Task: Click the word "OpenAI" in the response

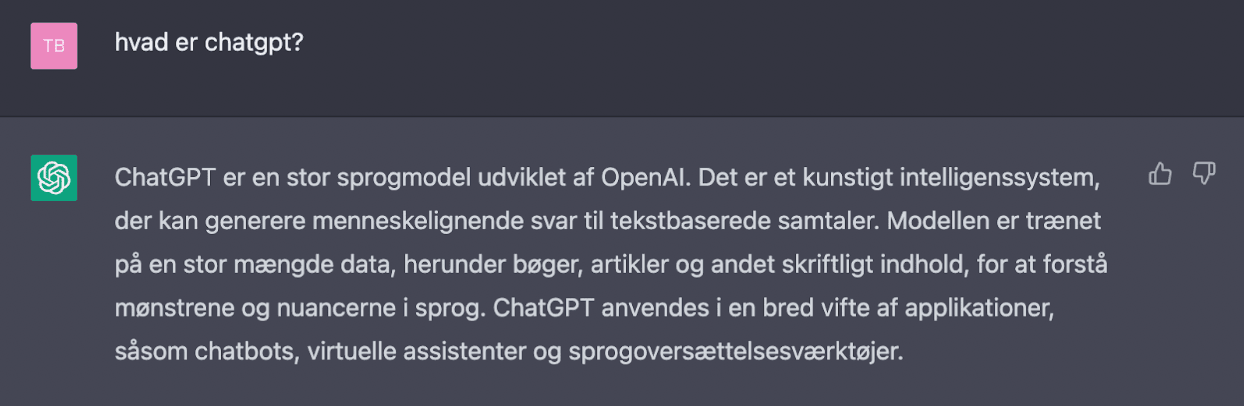Action: 644,179
